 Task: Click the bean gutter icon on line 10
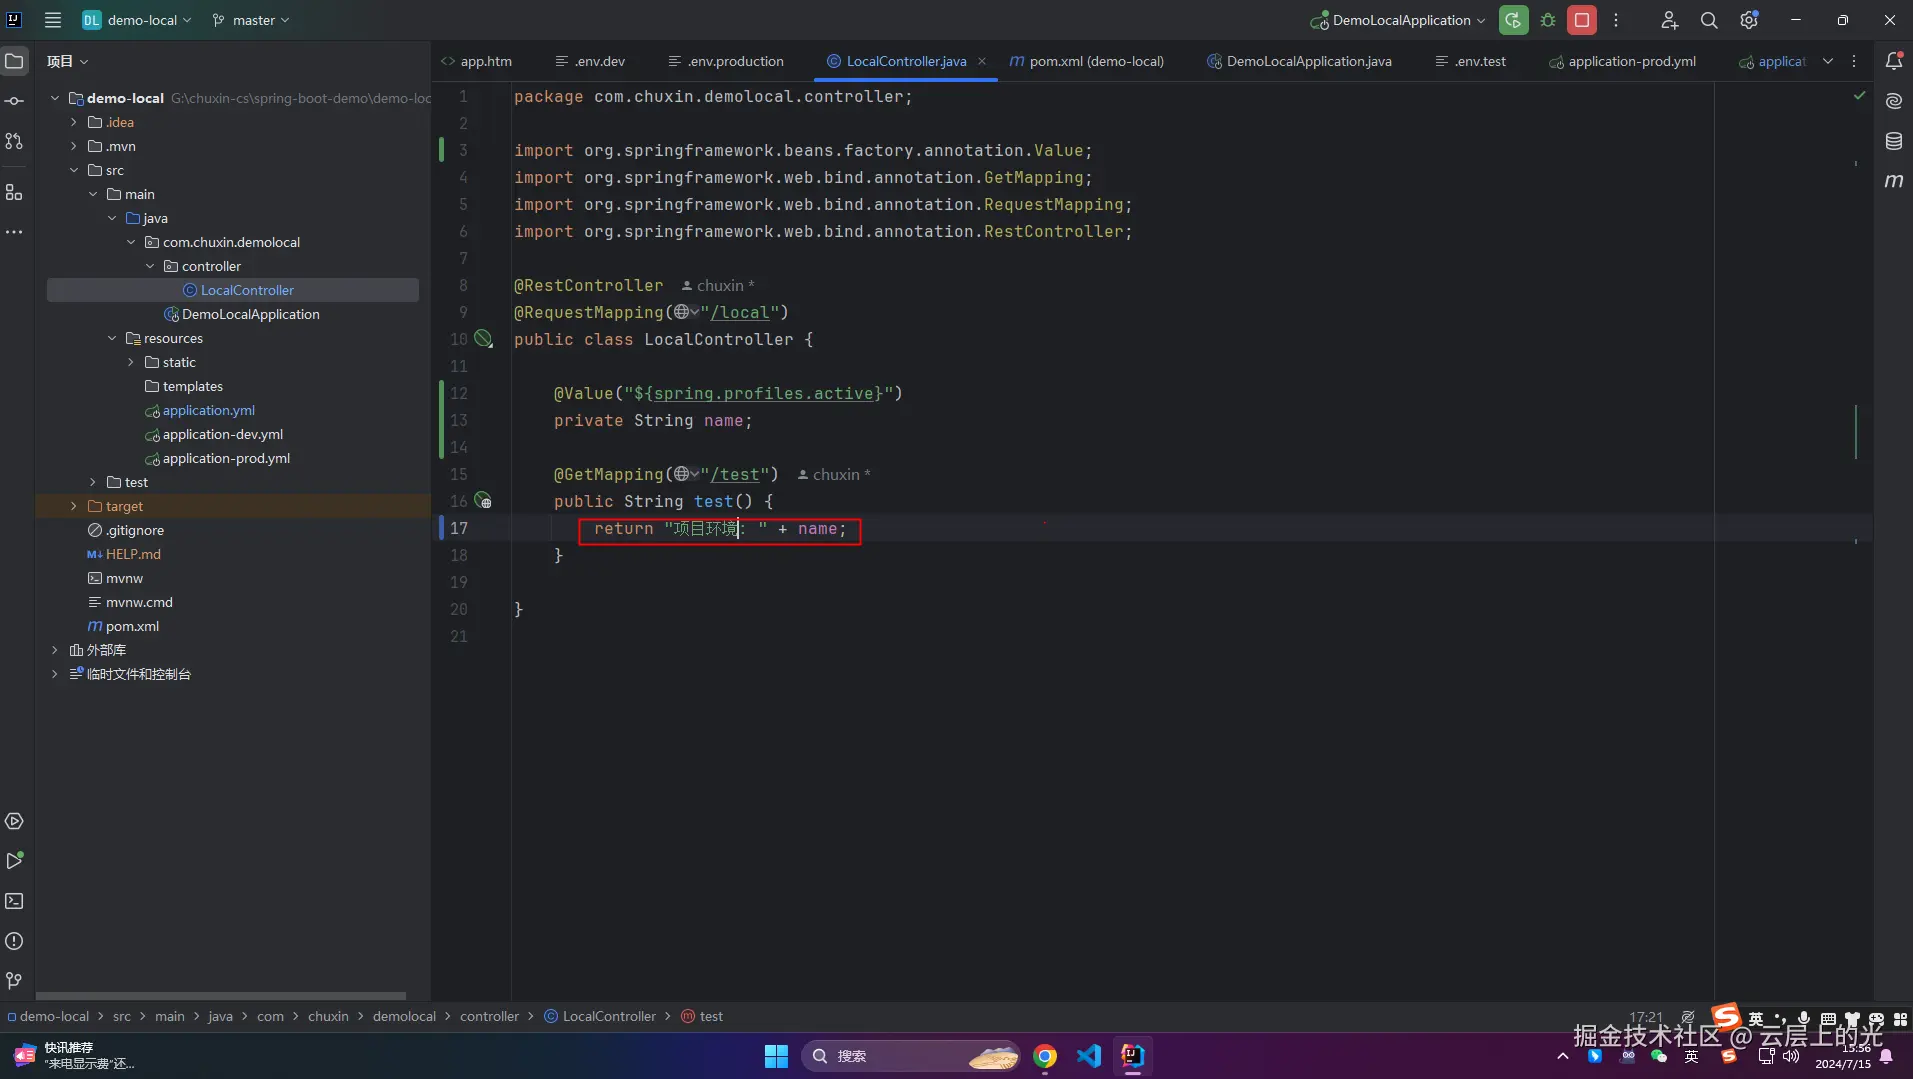[483, 339]
